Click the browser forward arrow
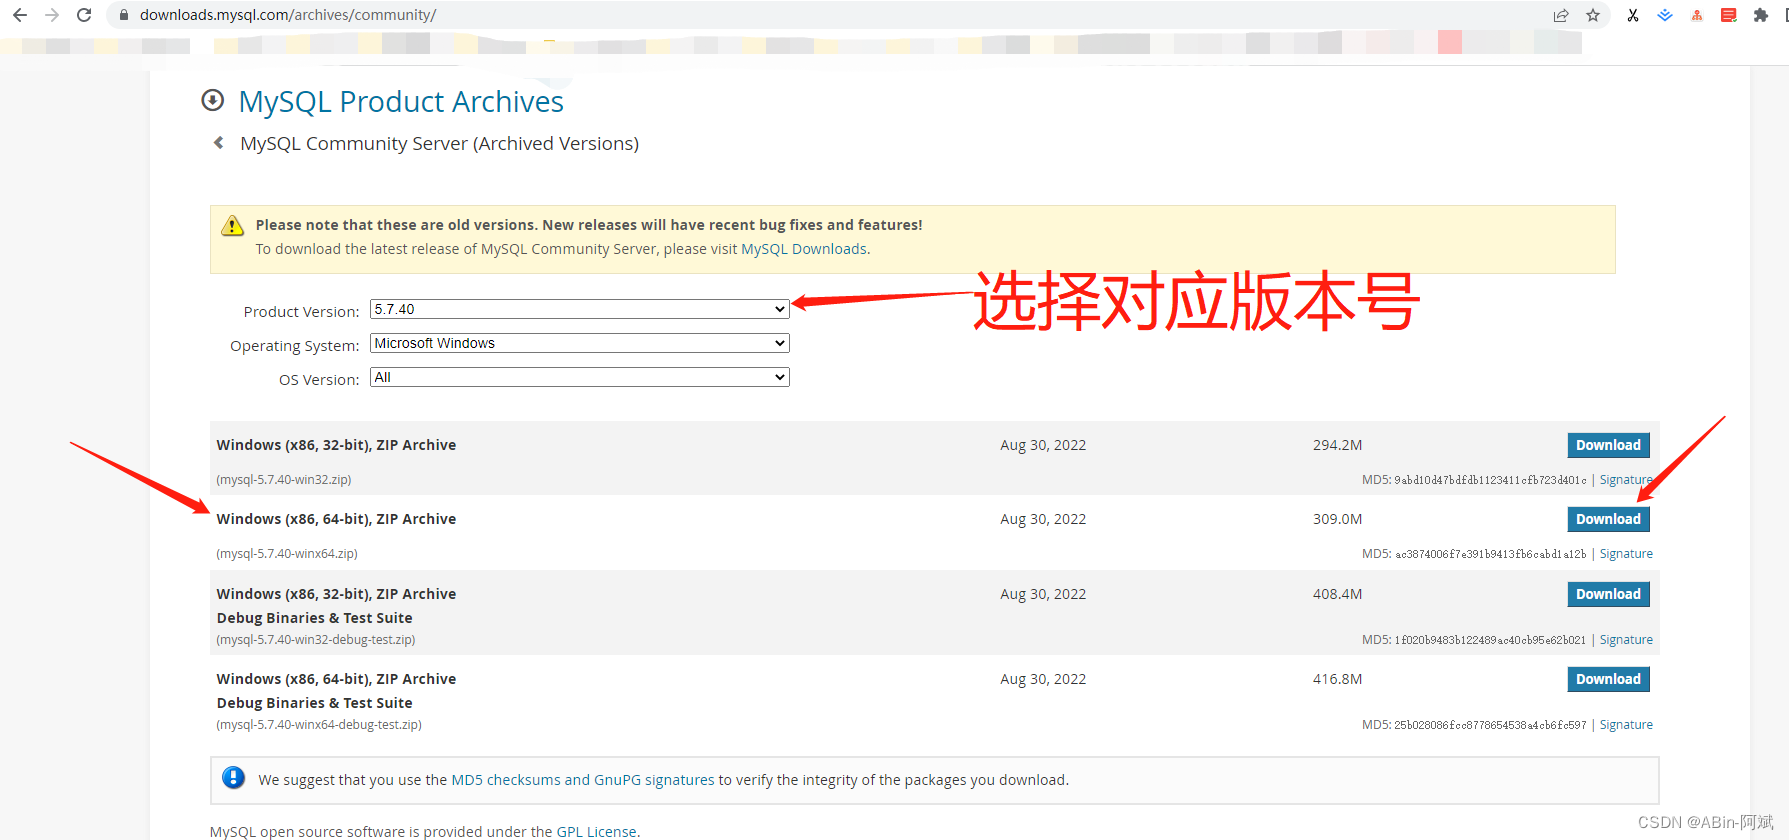 (52, 15)
